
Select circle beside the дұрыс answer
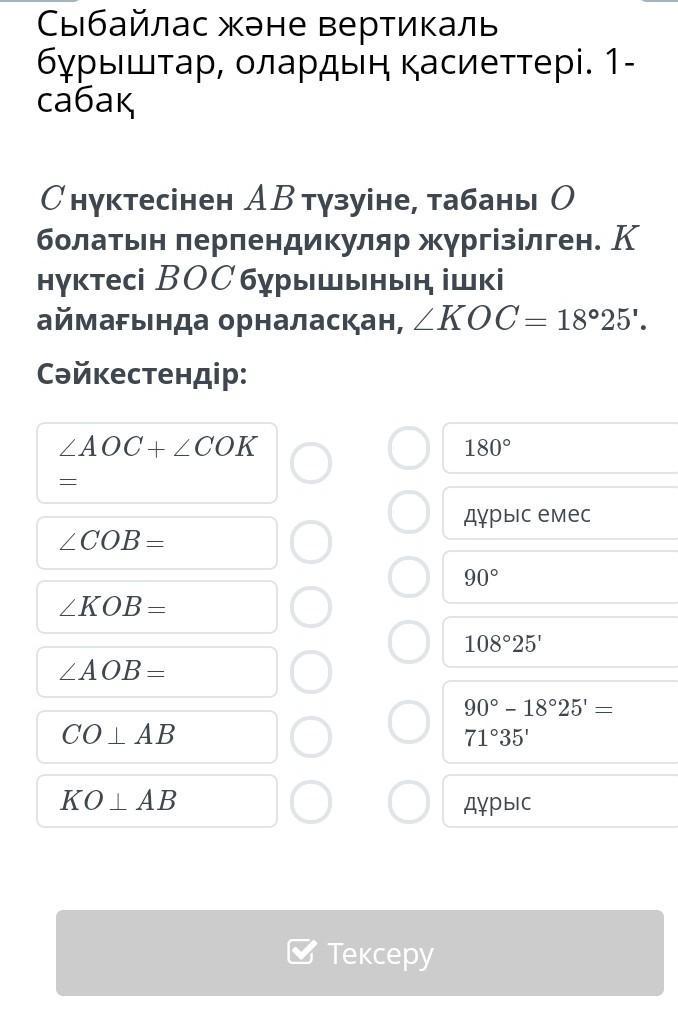[x=409, y=801]
